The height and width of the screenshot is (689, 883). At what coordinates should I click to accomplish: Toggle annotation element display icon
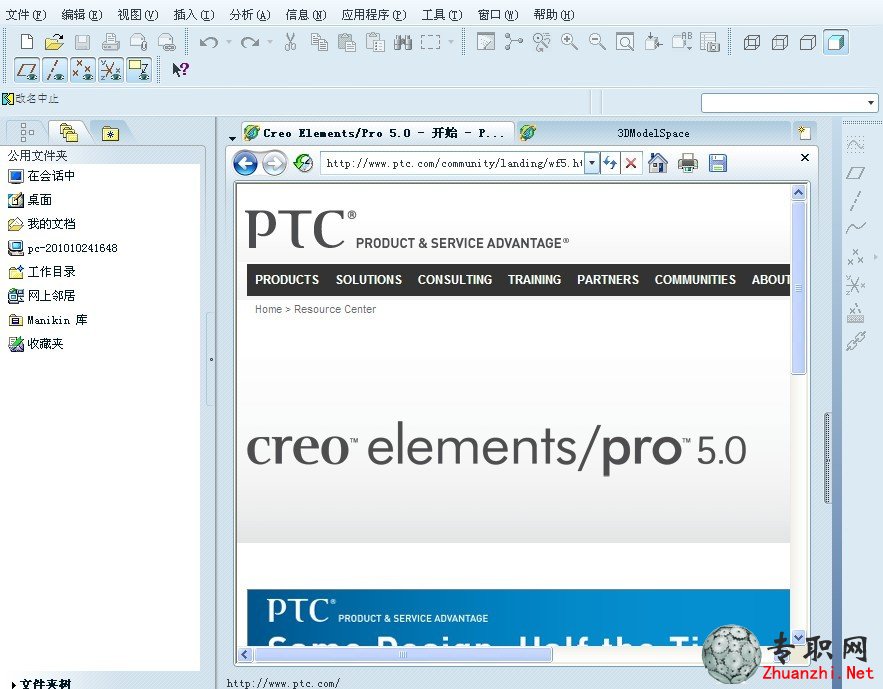pyautogui.click(x=139, y=70)
